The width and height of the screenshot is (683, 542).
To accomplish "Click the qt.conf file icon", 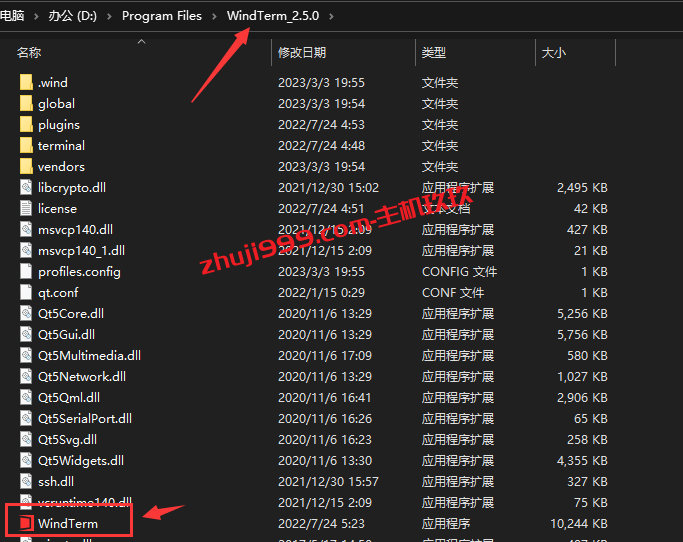I will pos(26,292).
